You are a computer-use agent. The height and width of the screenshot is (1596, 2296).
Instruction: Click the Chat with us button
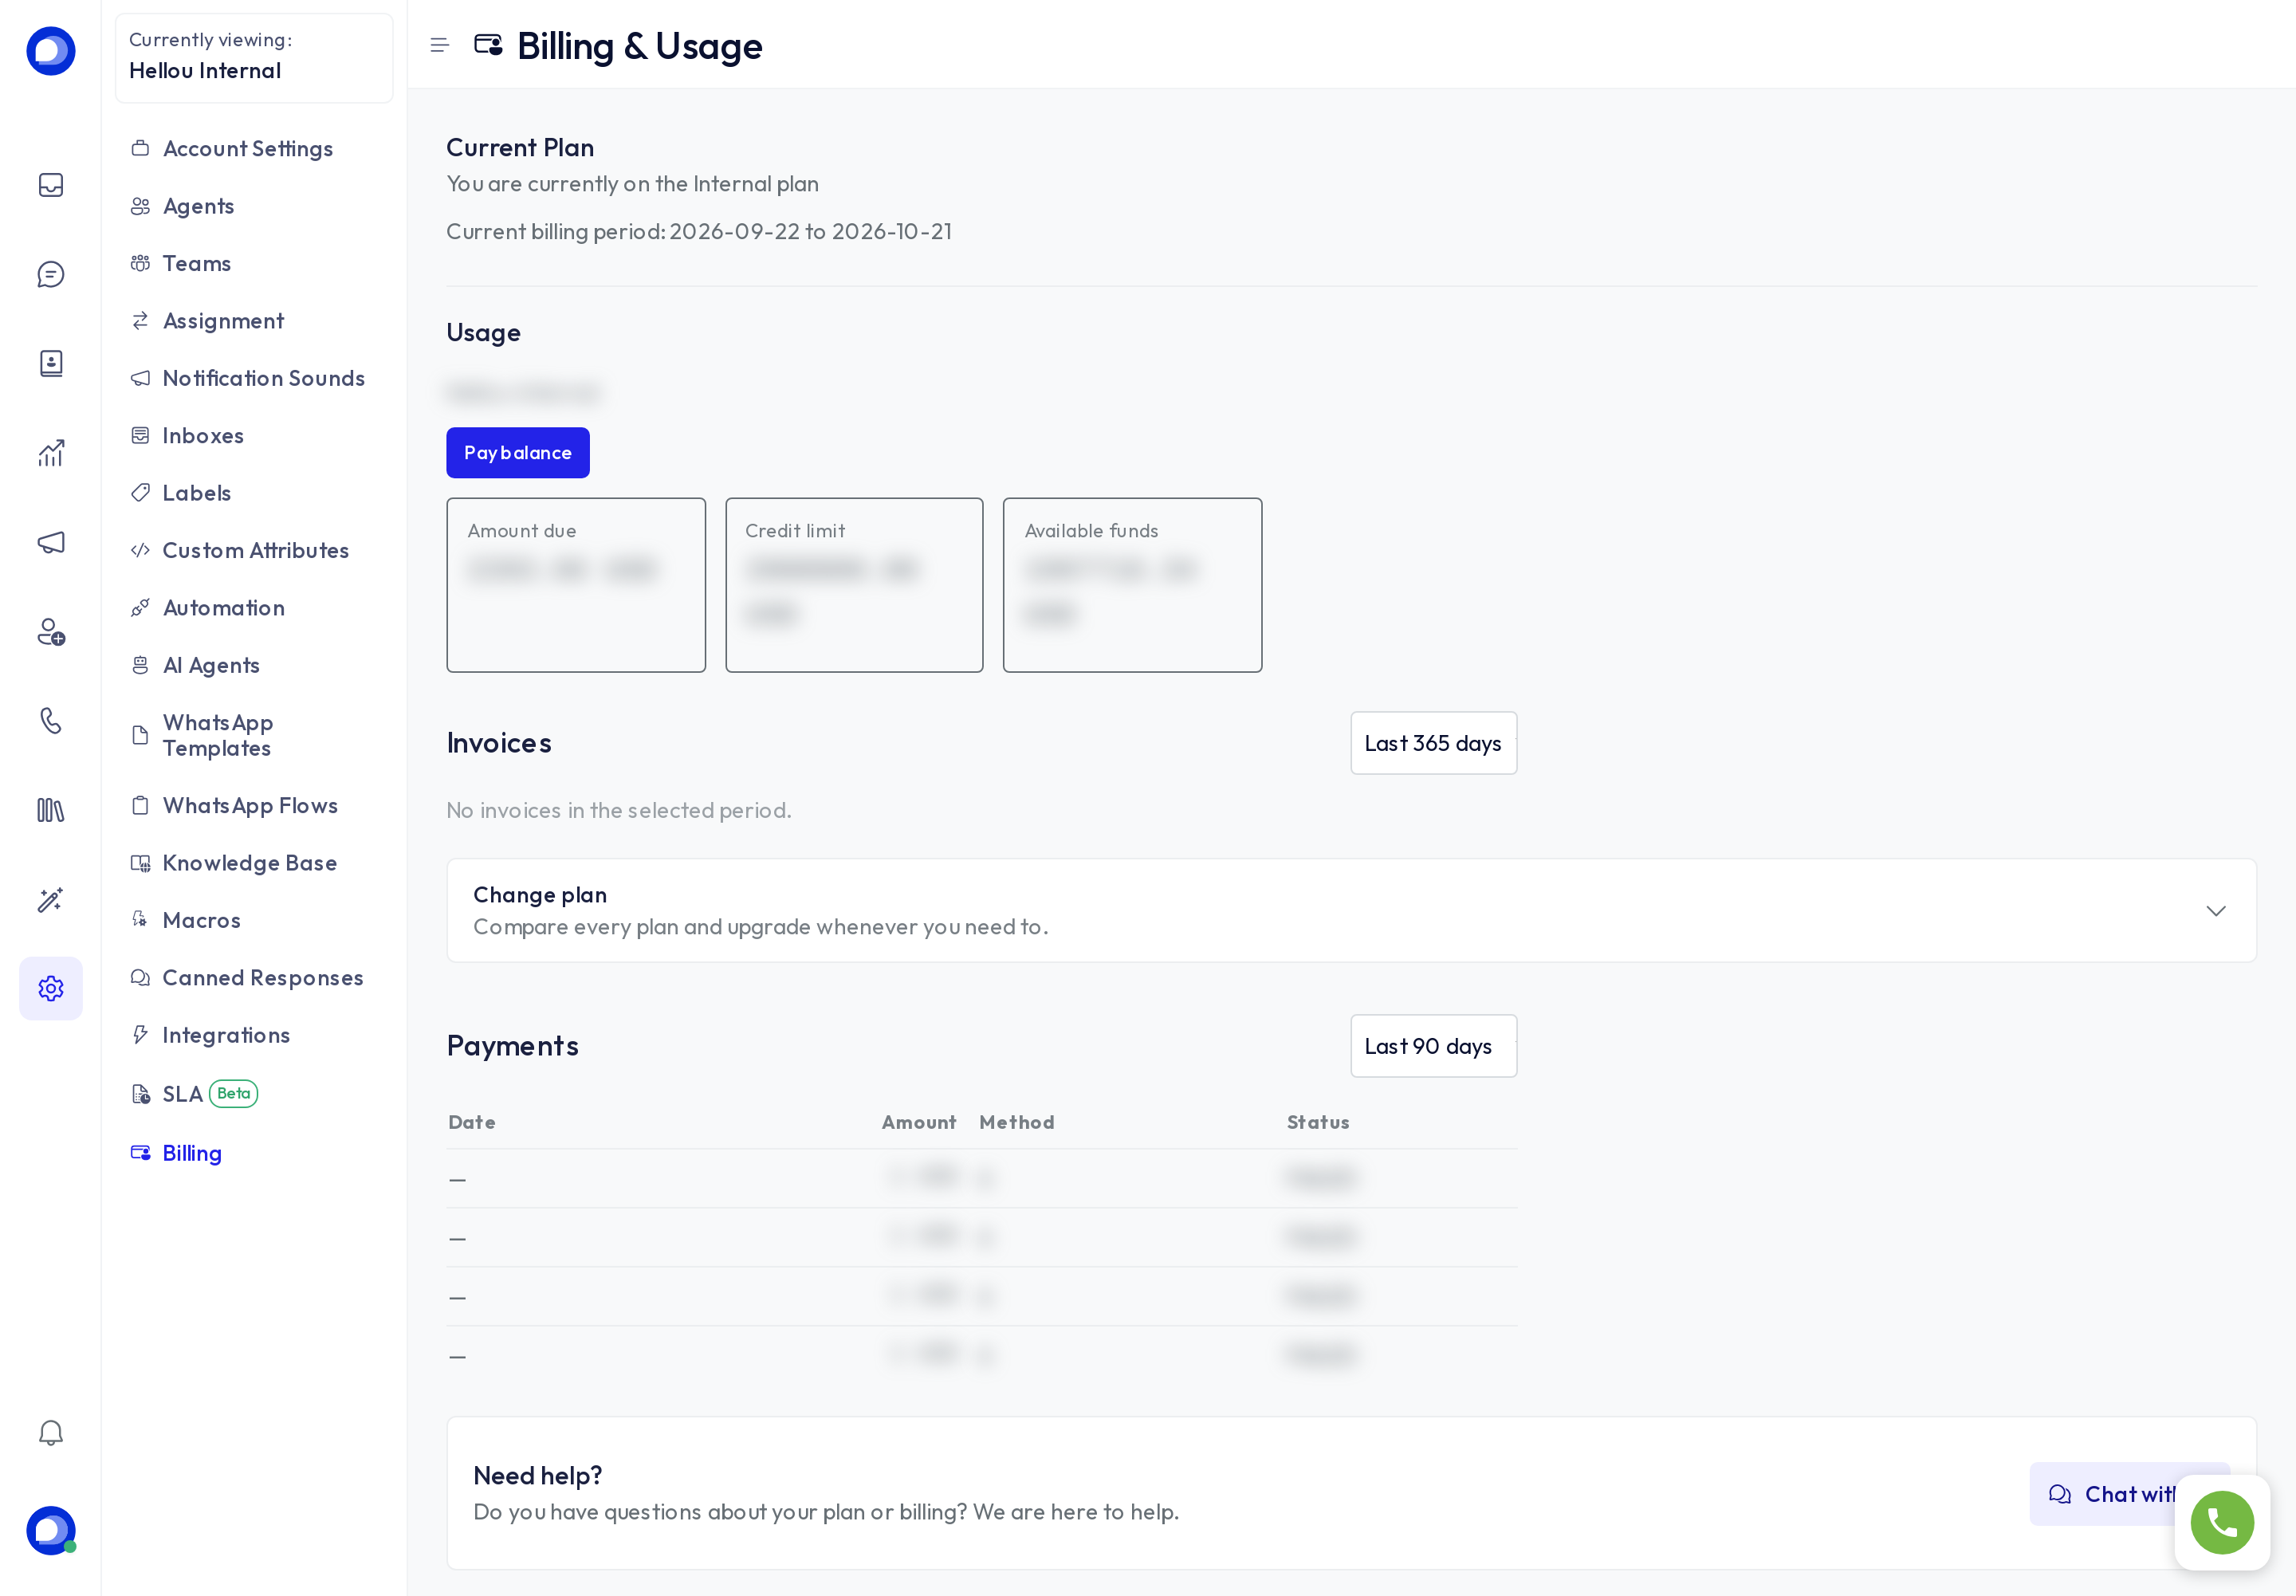(2129, 1494)
